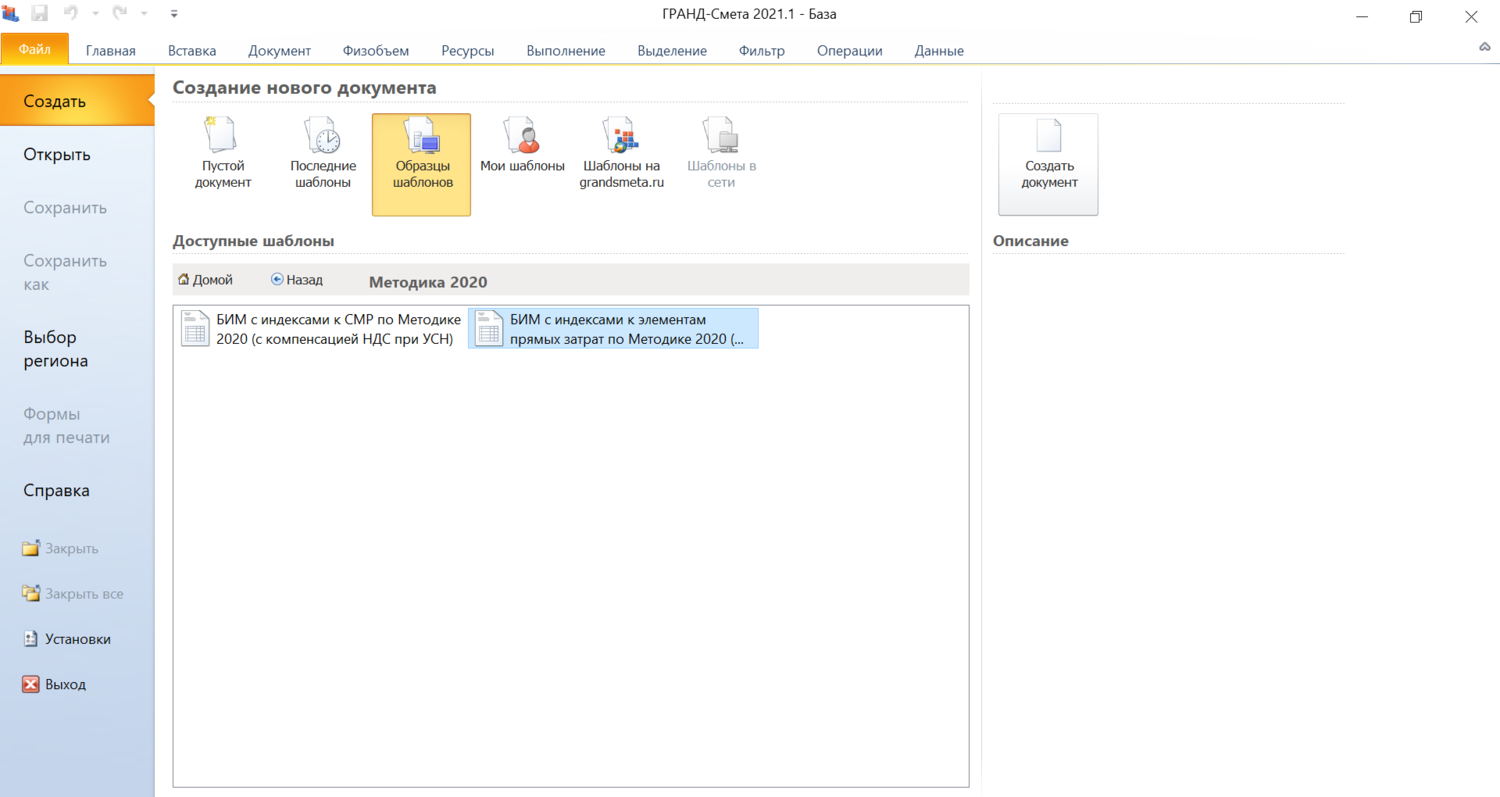Open the quick access toolbar customize dropdown
The image size is (1500, 797).
click(174, 14)
